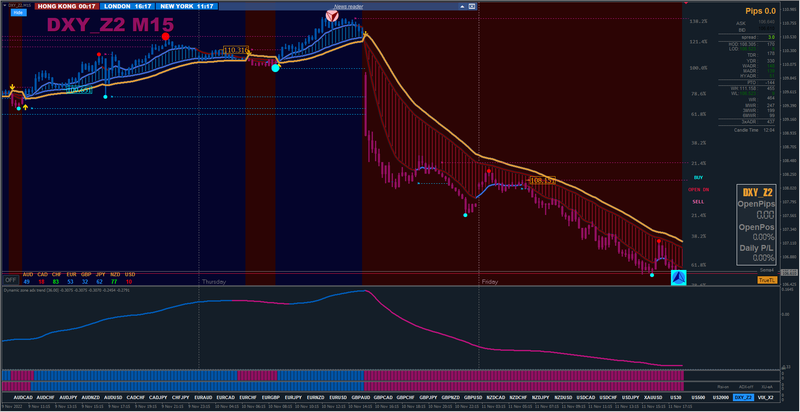Select the highlighted DXY_Z2 symbol button
Screen dimensions: 800x412
[x=743, y=397]
